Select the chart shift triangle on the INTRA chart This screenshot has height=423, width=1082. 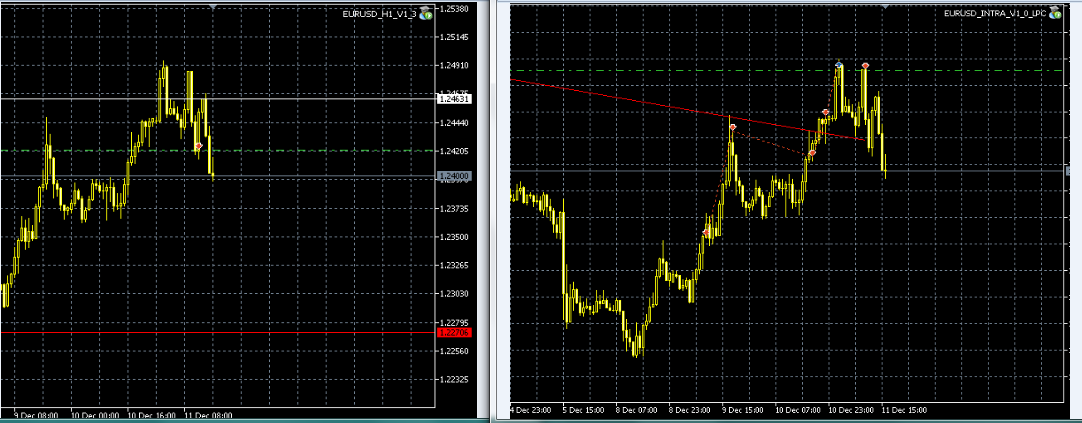coord(883,6)
